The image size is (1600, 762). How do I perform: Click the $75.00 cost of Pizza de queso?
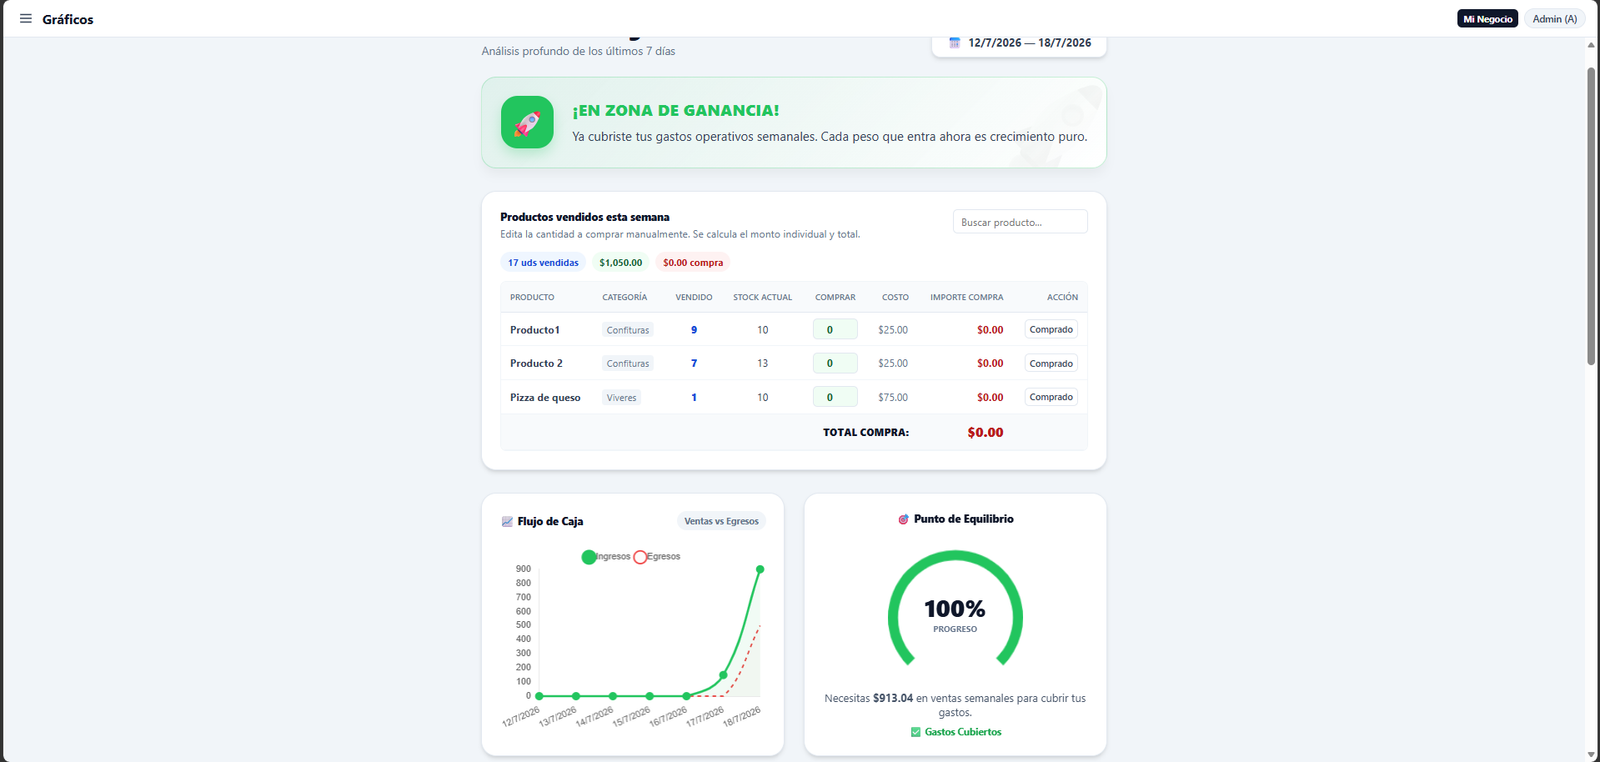point(893,398)
